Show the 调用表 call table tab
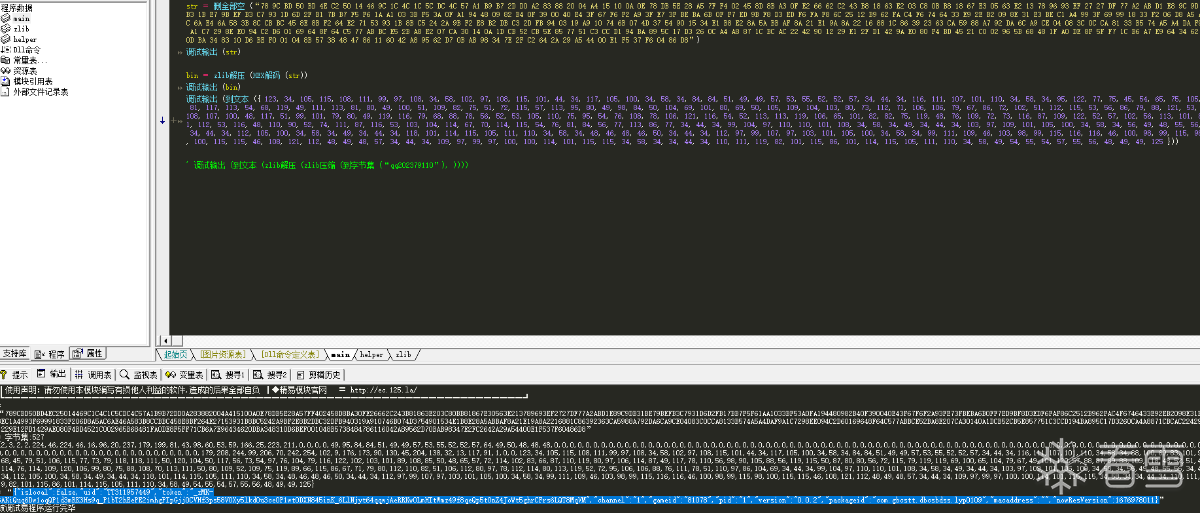1200x513 pixels. [x=93, y=374]
